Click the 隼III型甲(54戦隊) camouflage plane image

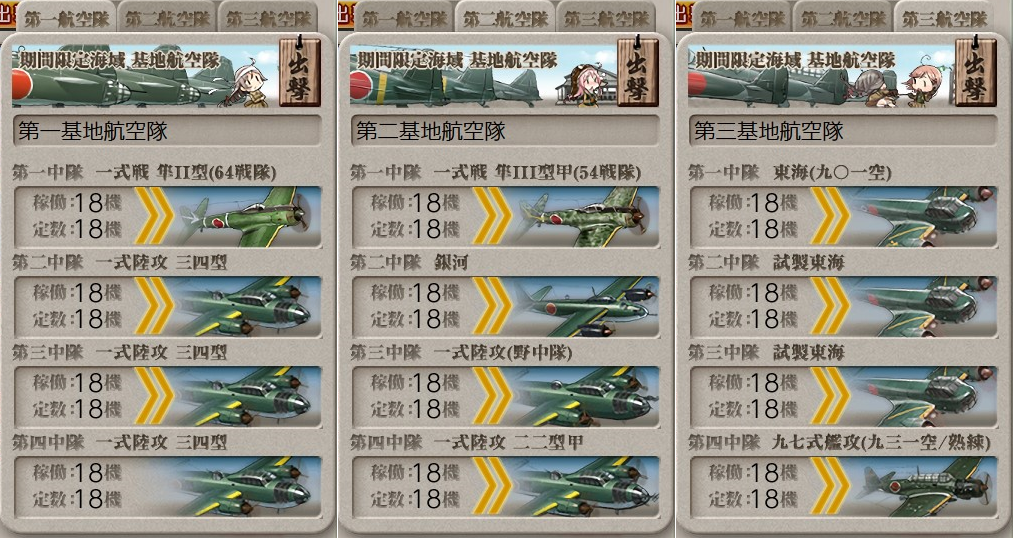tap(587, 217)
